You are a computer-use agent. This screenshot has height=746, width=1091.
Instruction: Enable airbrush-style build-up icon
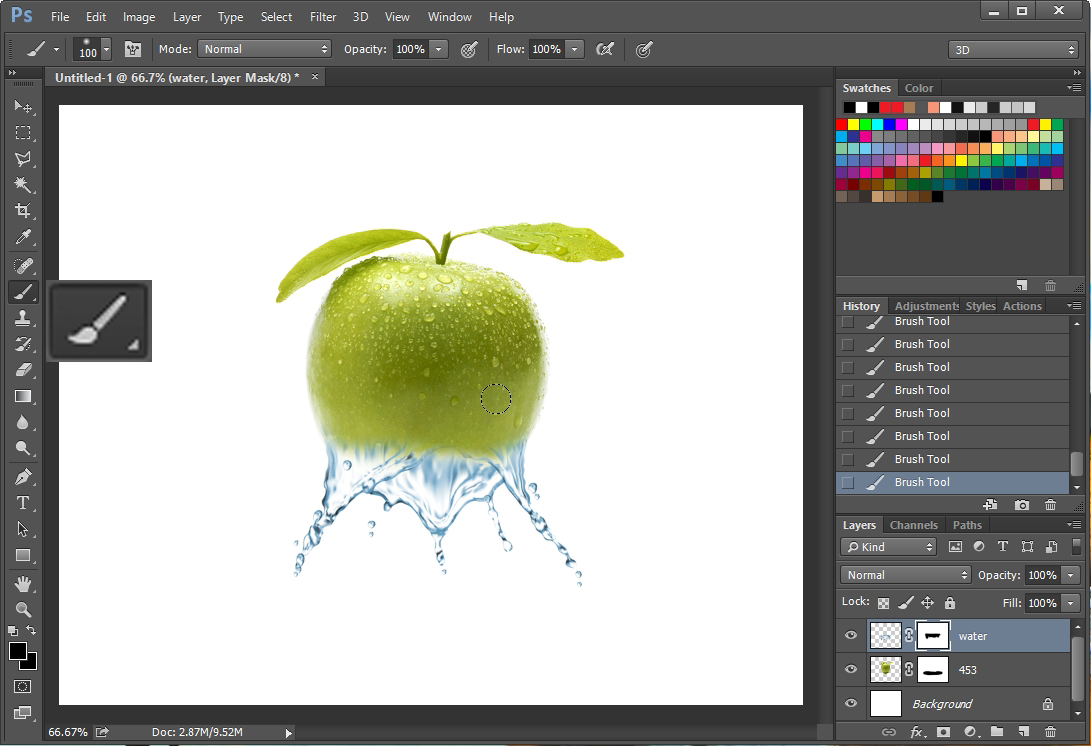[x=605, y=49]
